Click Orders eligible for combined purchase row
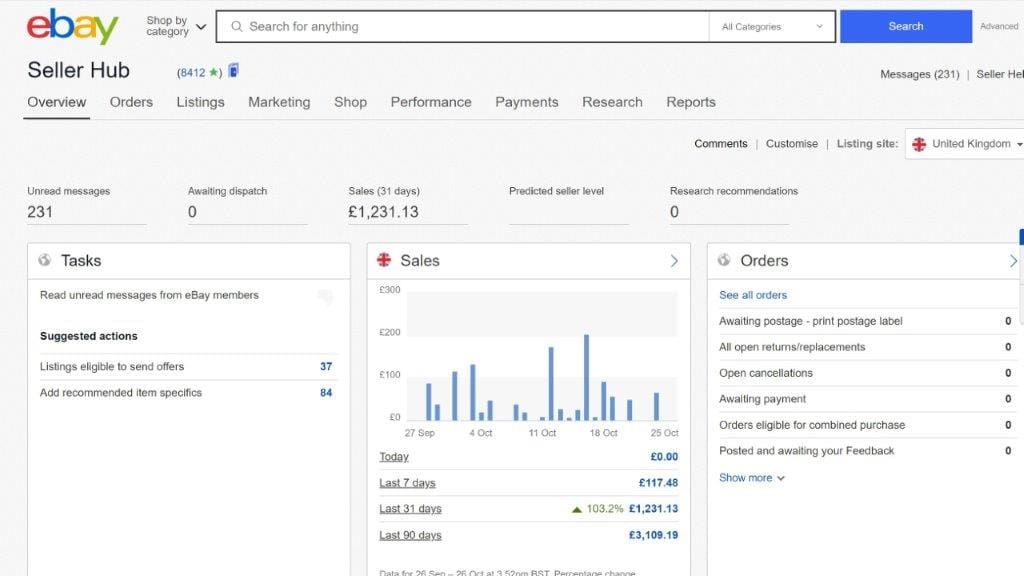Viewport: 1024px width, 576px height. tap(865, 425)
